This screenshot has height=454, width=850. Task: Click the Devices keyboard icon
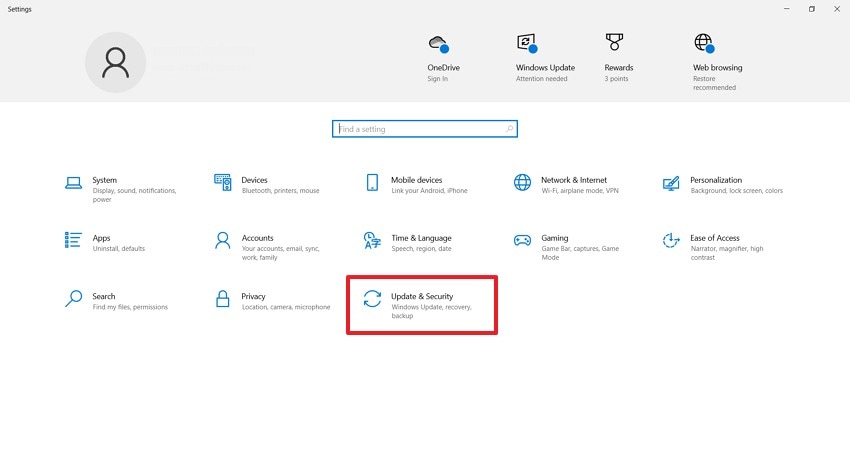click(223, 183)
